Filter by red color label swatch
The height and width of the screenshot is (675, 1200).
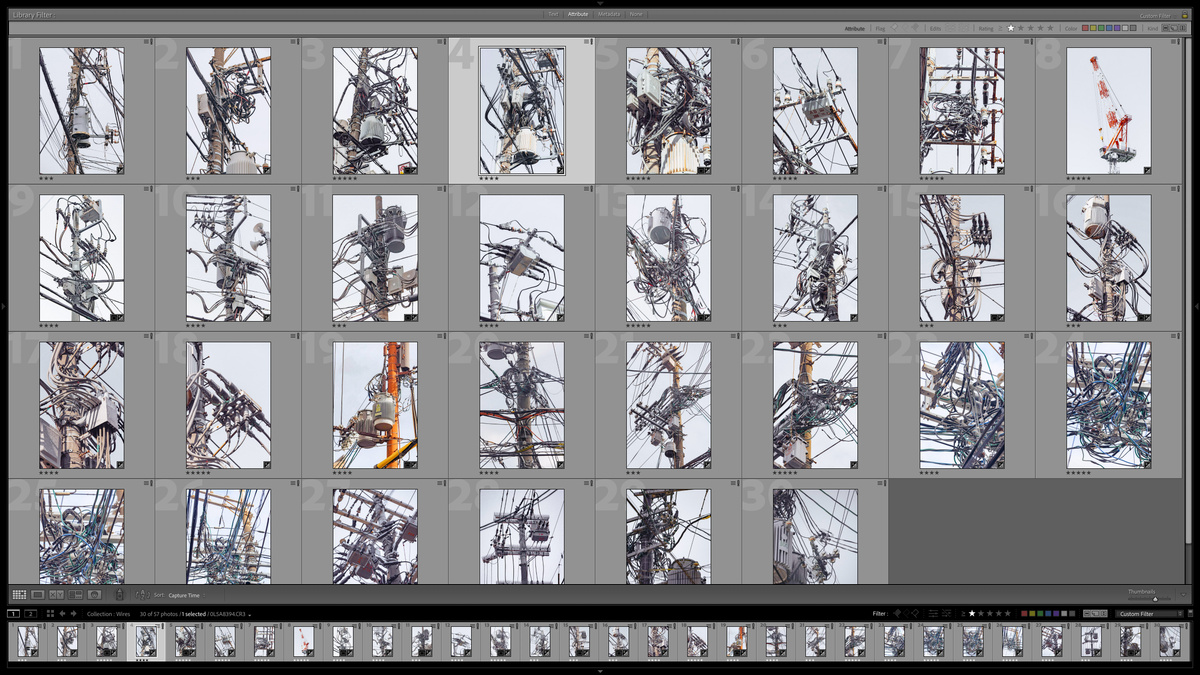1086,29
